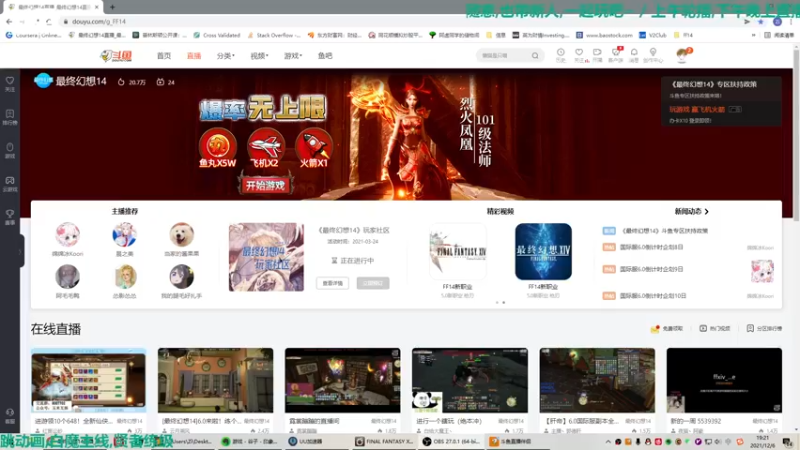Open the user avatar menu

coord(682,55)
